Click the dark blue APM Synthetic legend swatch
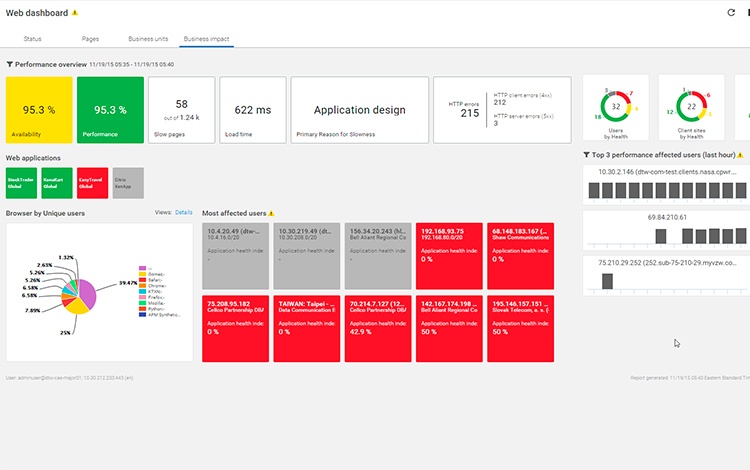The height and width of the screenshot is (470, 750). (x=142, y=315)
